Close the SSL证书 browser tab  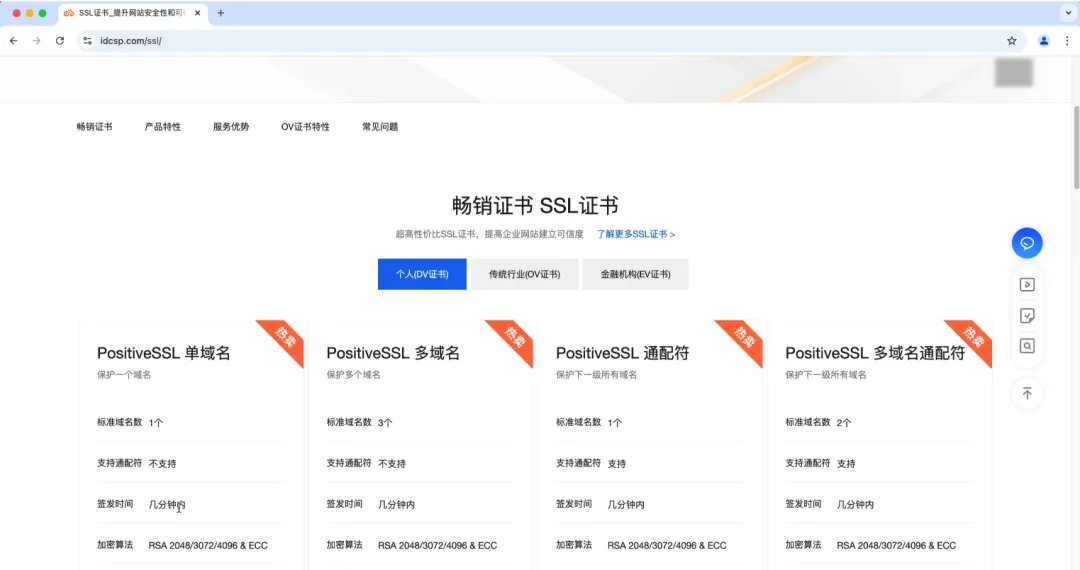point(198,12)
